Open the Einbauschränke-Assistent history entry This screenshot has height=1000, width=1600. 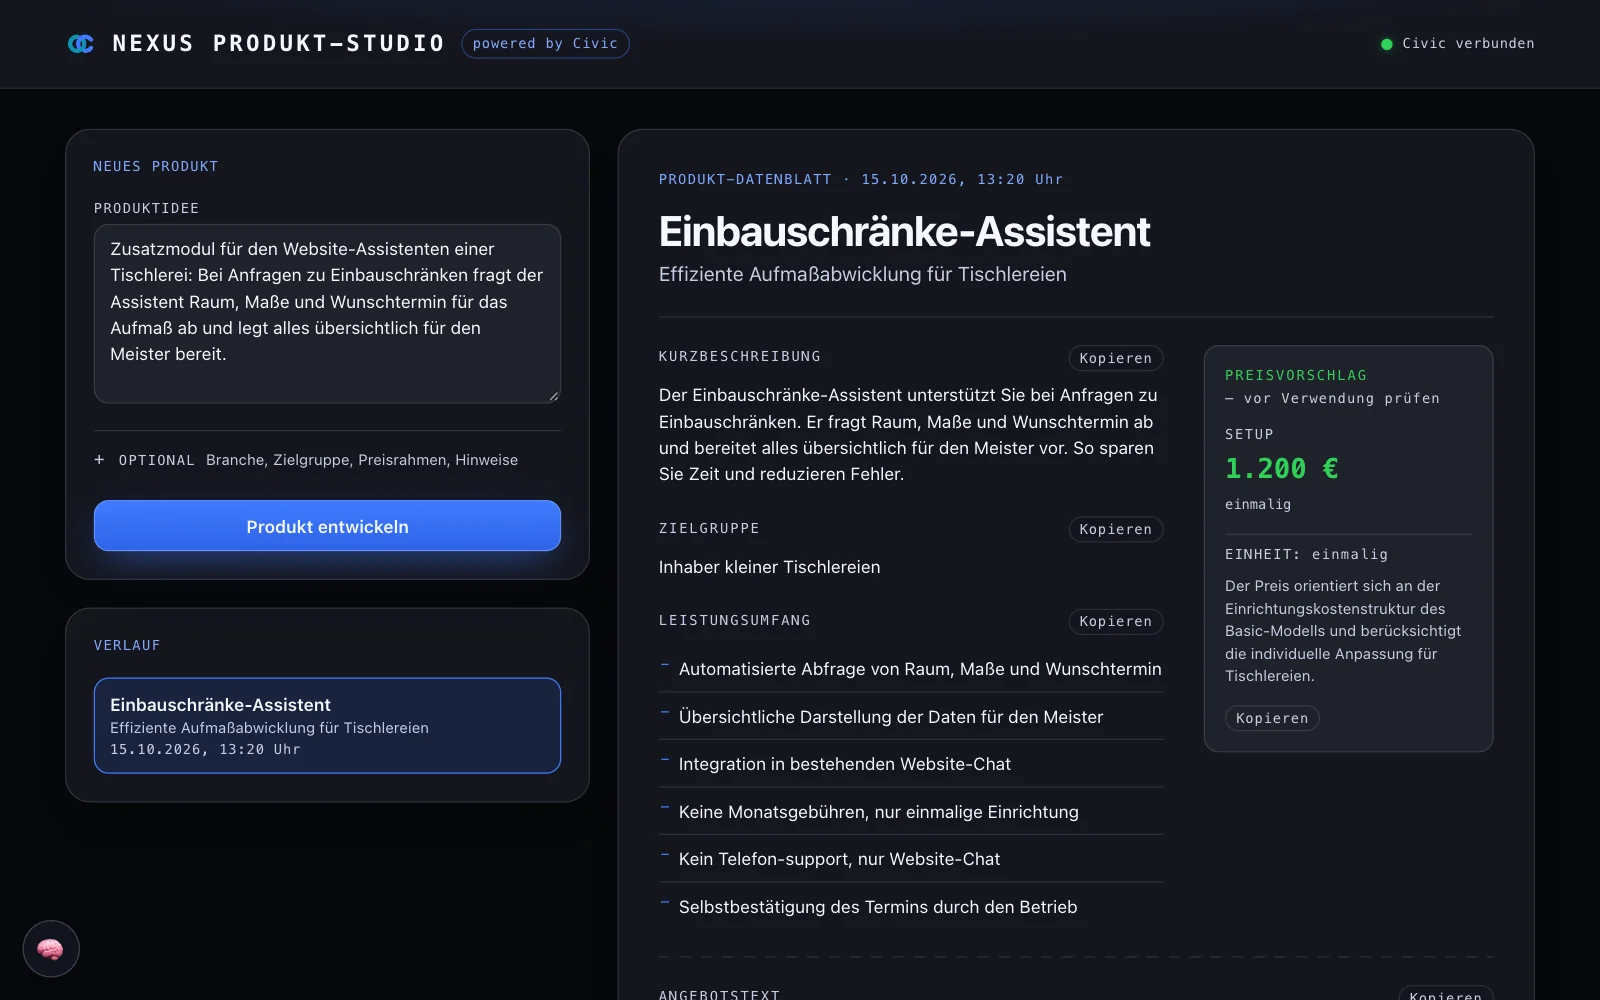coord(327,726)
